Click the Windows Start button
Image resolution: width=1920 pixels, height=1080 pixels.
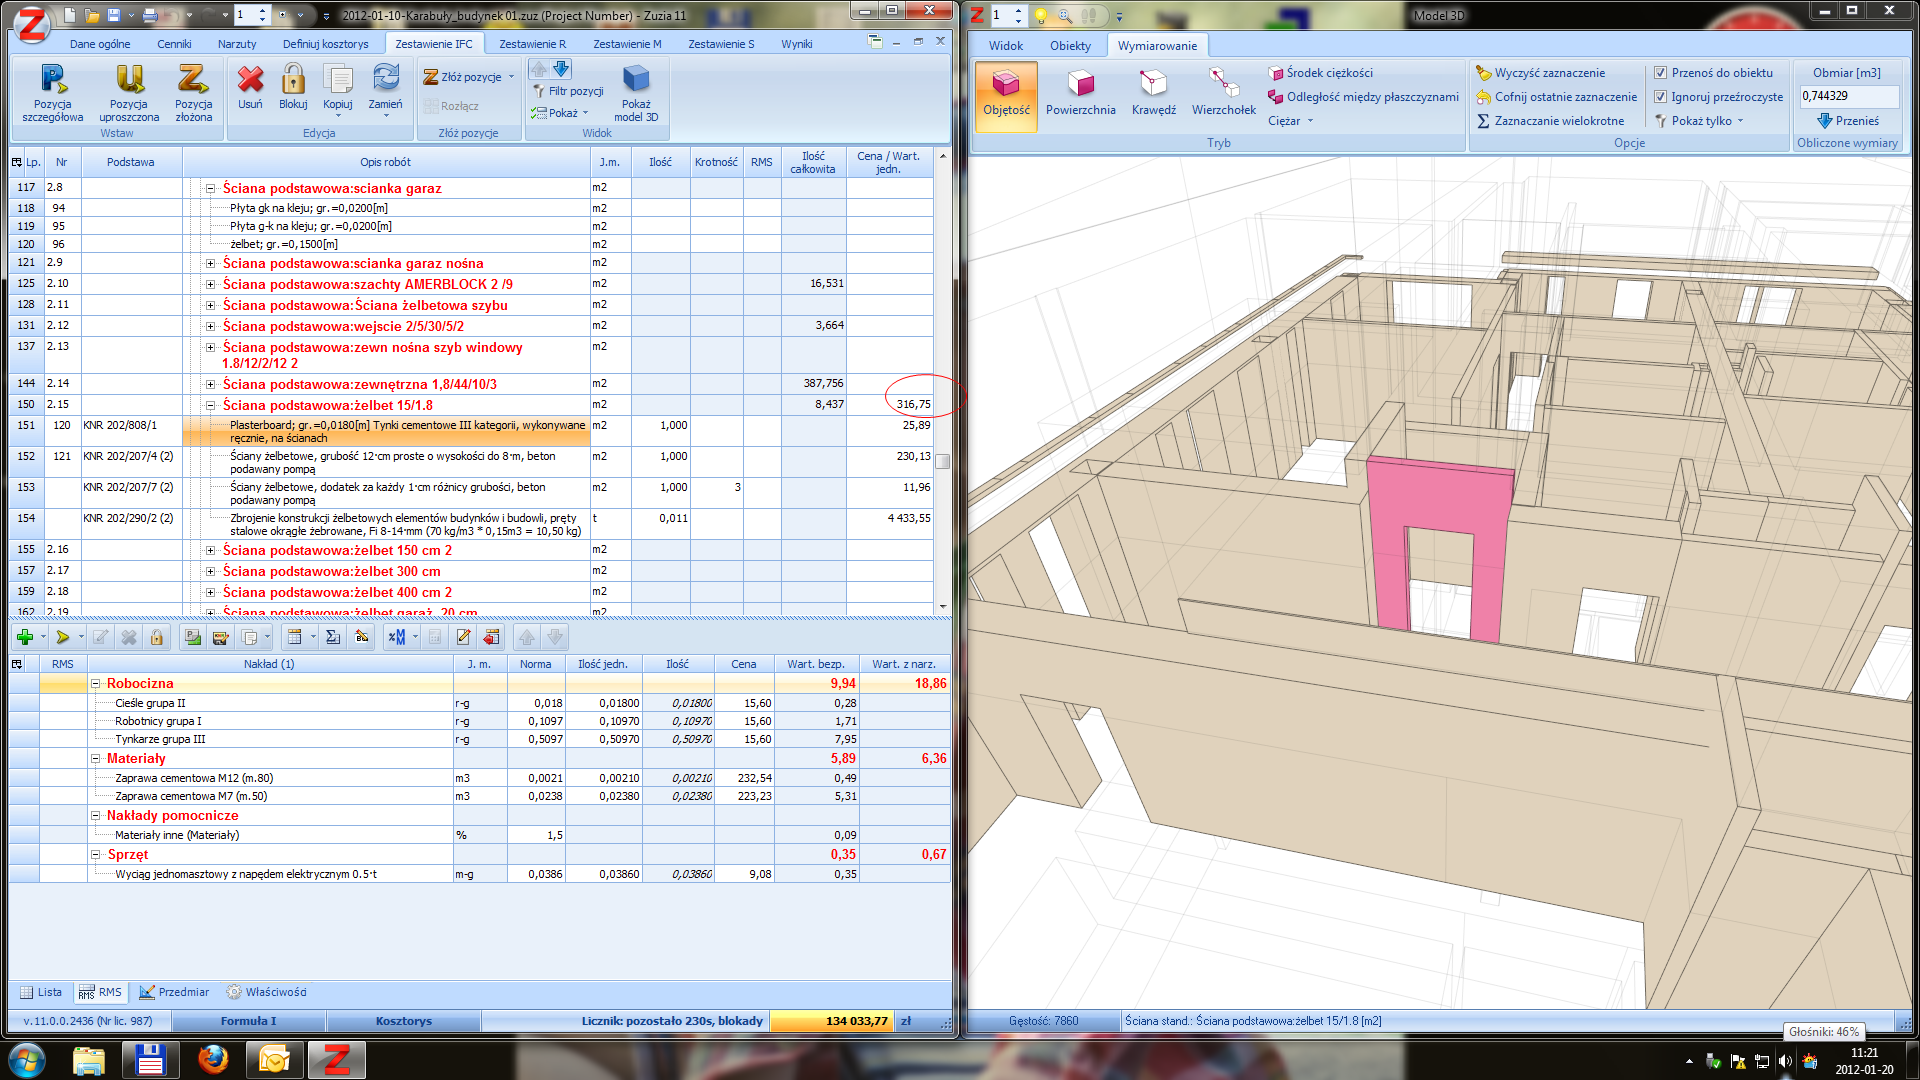26,1060
